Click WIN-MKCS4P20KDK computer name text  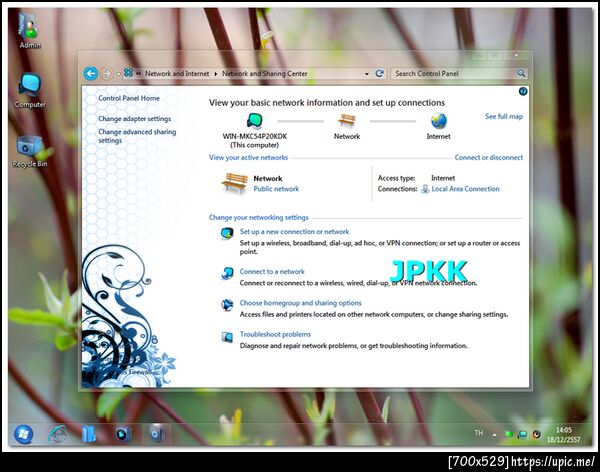coord(254,136)
